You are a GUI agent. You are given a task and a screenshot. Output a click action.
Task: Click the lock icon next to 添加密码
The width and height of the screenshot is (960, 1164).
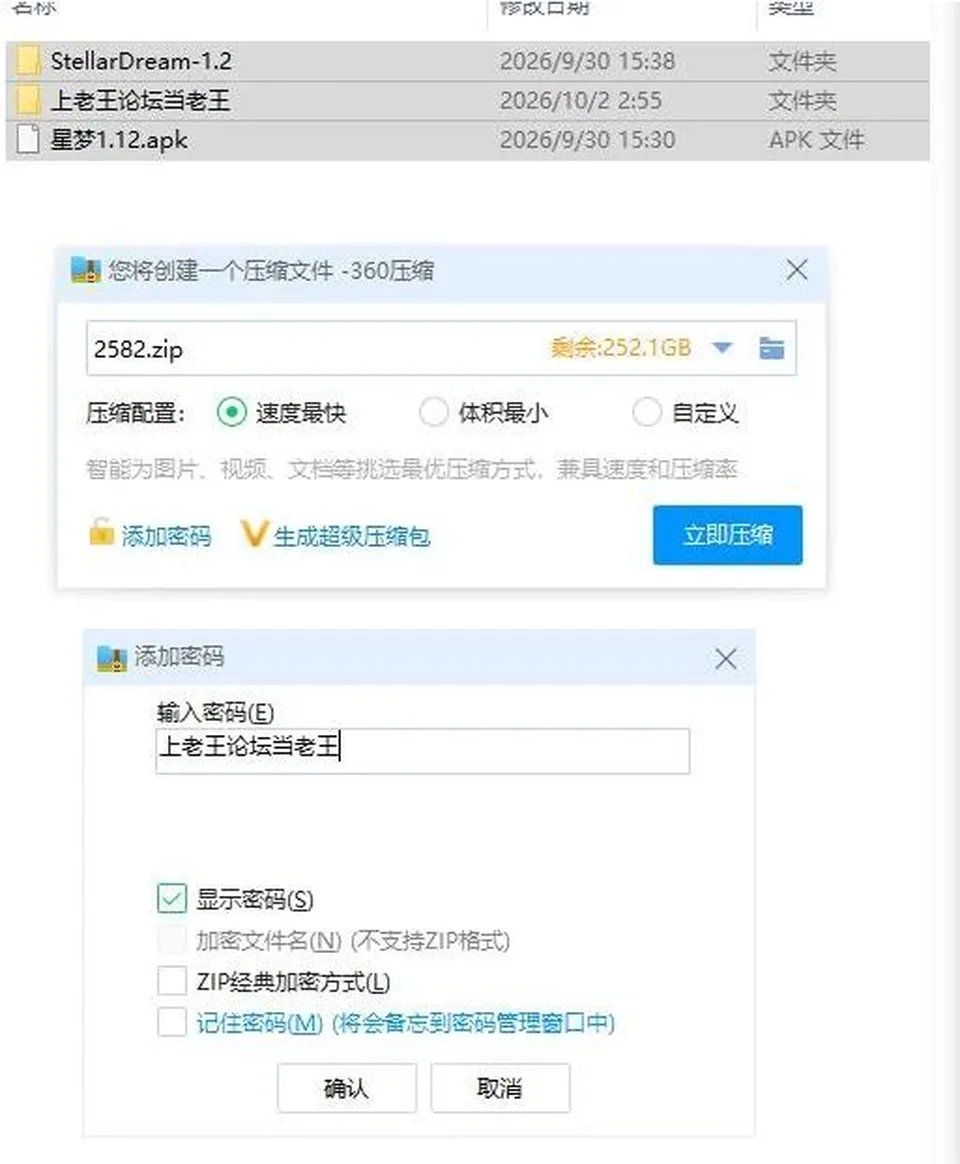pos(101,532)
